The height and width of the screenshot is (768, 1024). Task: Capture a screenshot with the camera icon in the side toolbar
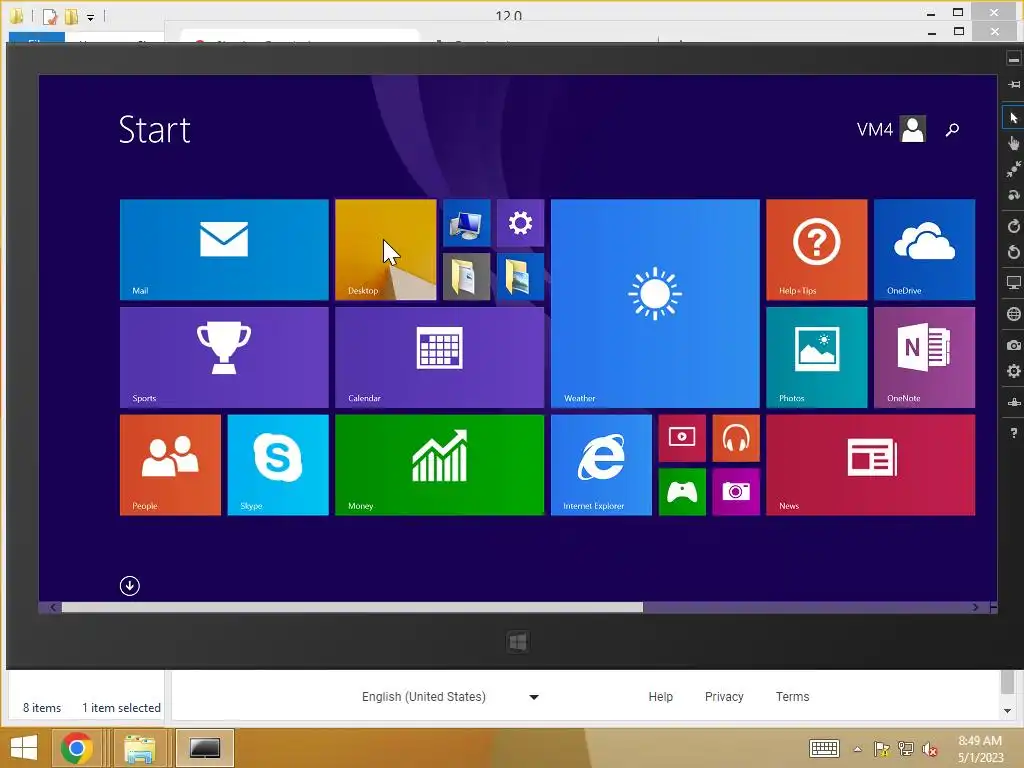(1014, 345)
